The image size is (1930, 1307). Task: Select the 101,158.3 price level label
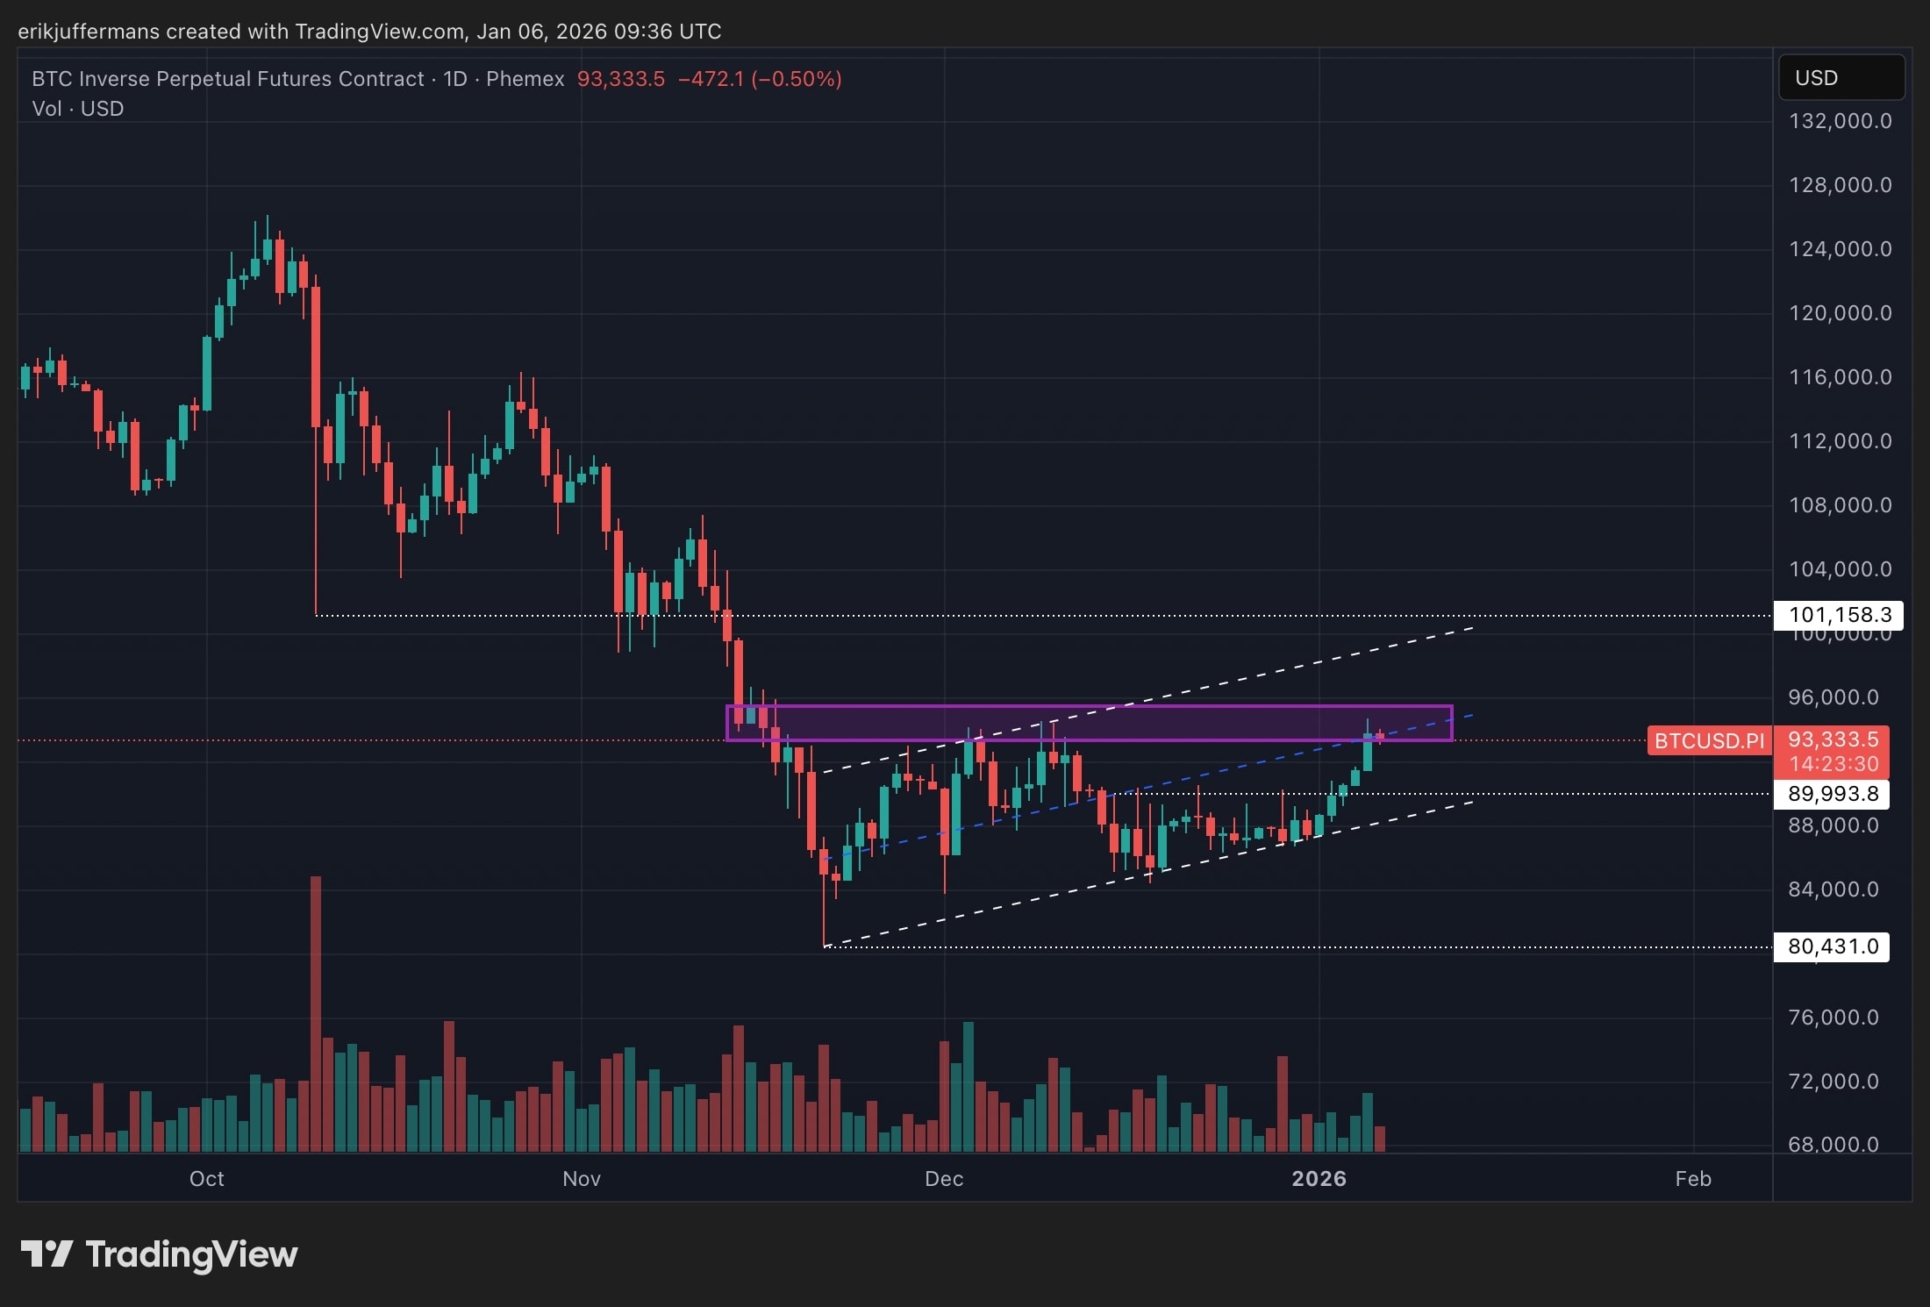(1838, 615)
